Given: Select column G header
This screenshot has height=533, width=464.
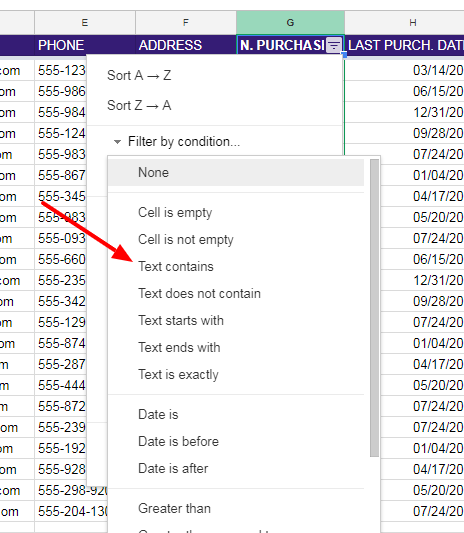Looking at the screenshot, I should point(290,23).
